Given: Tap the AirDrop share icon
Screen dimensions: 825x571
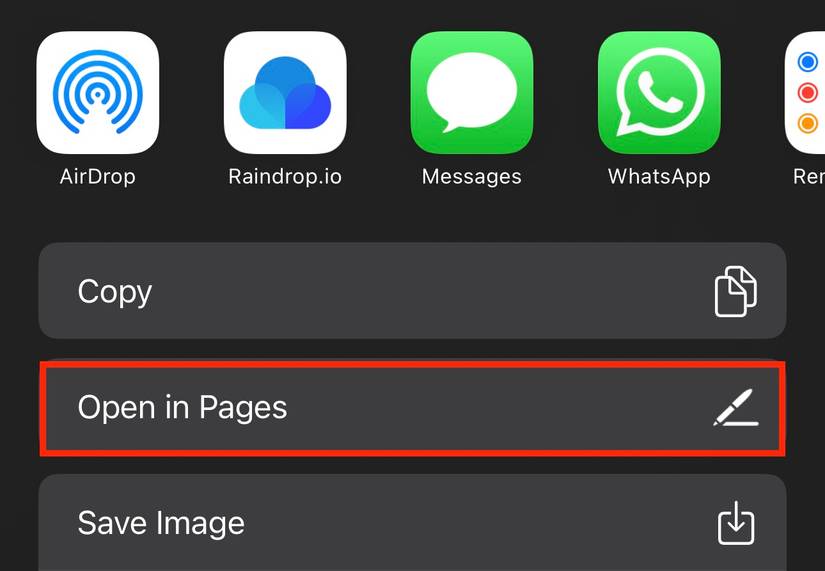Looking at the screenshot, I should pos(98,93).
